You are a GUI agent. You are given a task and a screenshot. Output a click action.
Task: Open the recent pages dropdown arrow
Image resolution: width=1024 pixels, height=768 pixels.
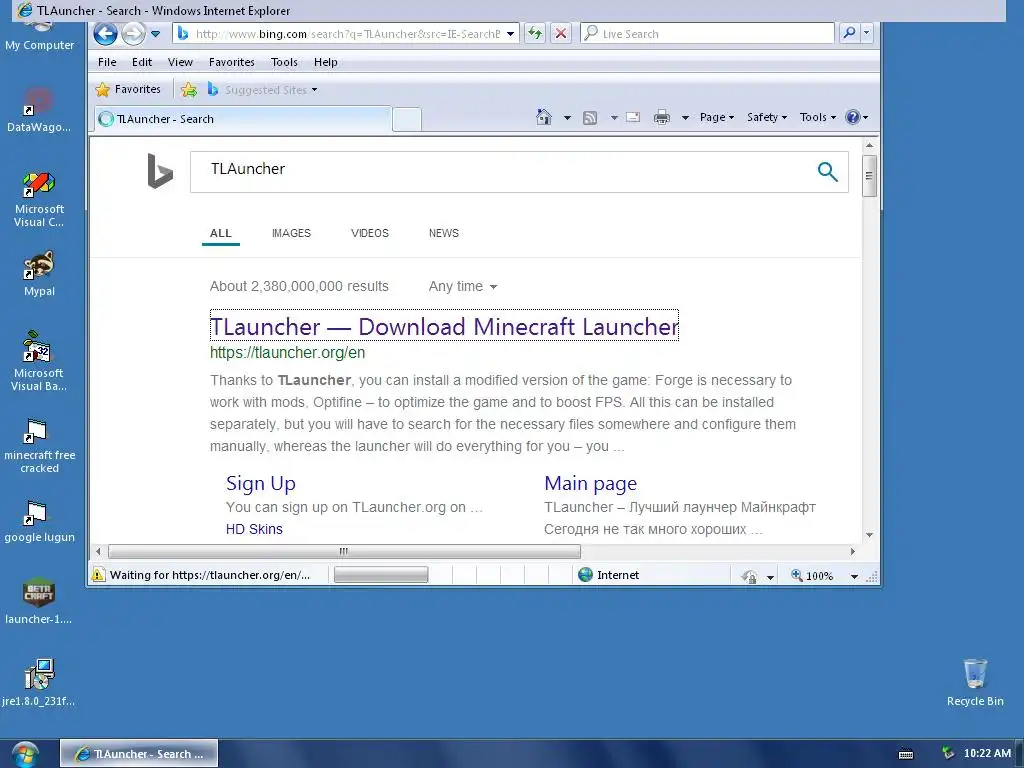click(x=155, y=34)
